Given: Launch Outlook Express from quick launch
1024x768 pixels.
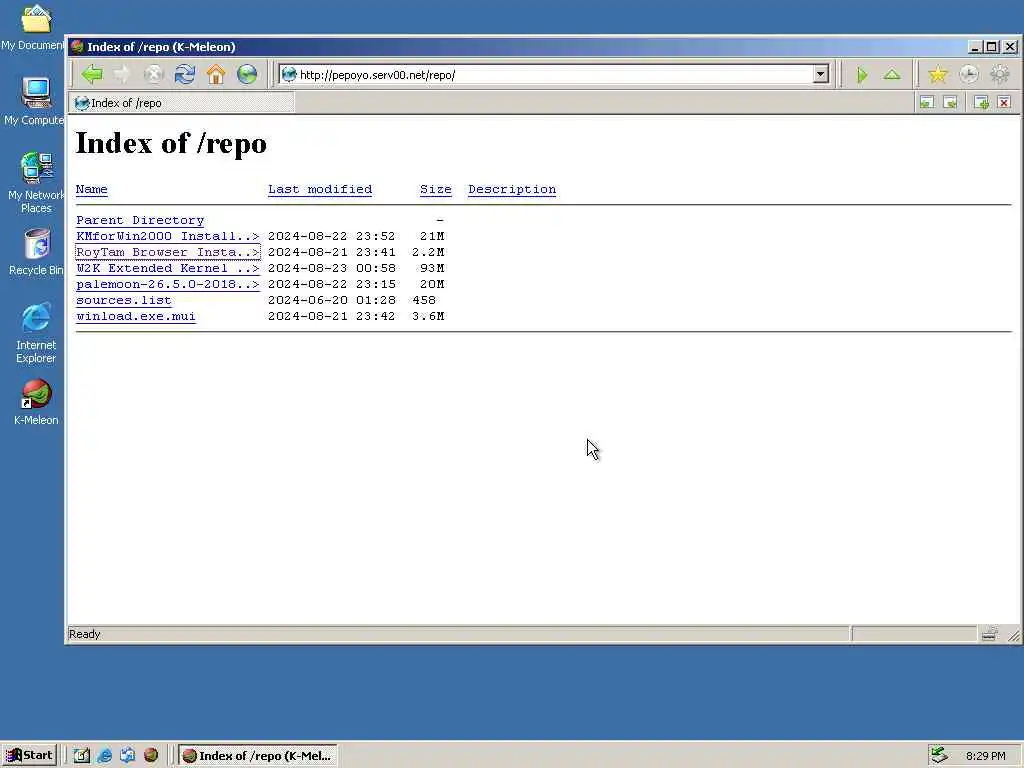Looking at the screenshot, I should (x=127, y=756).
